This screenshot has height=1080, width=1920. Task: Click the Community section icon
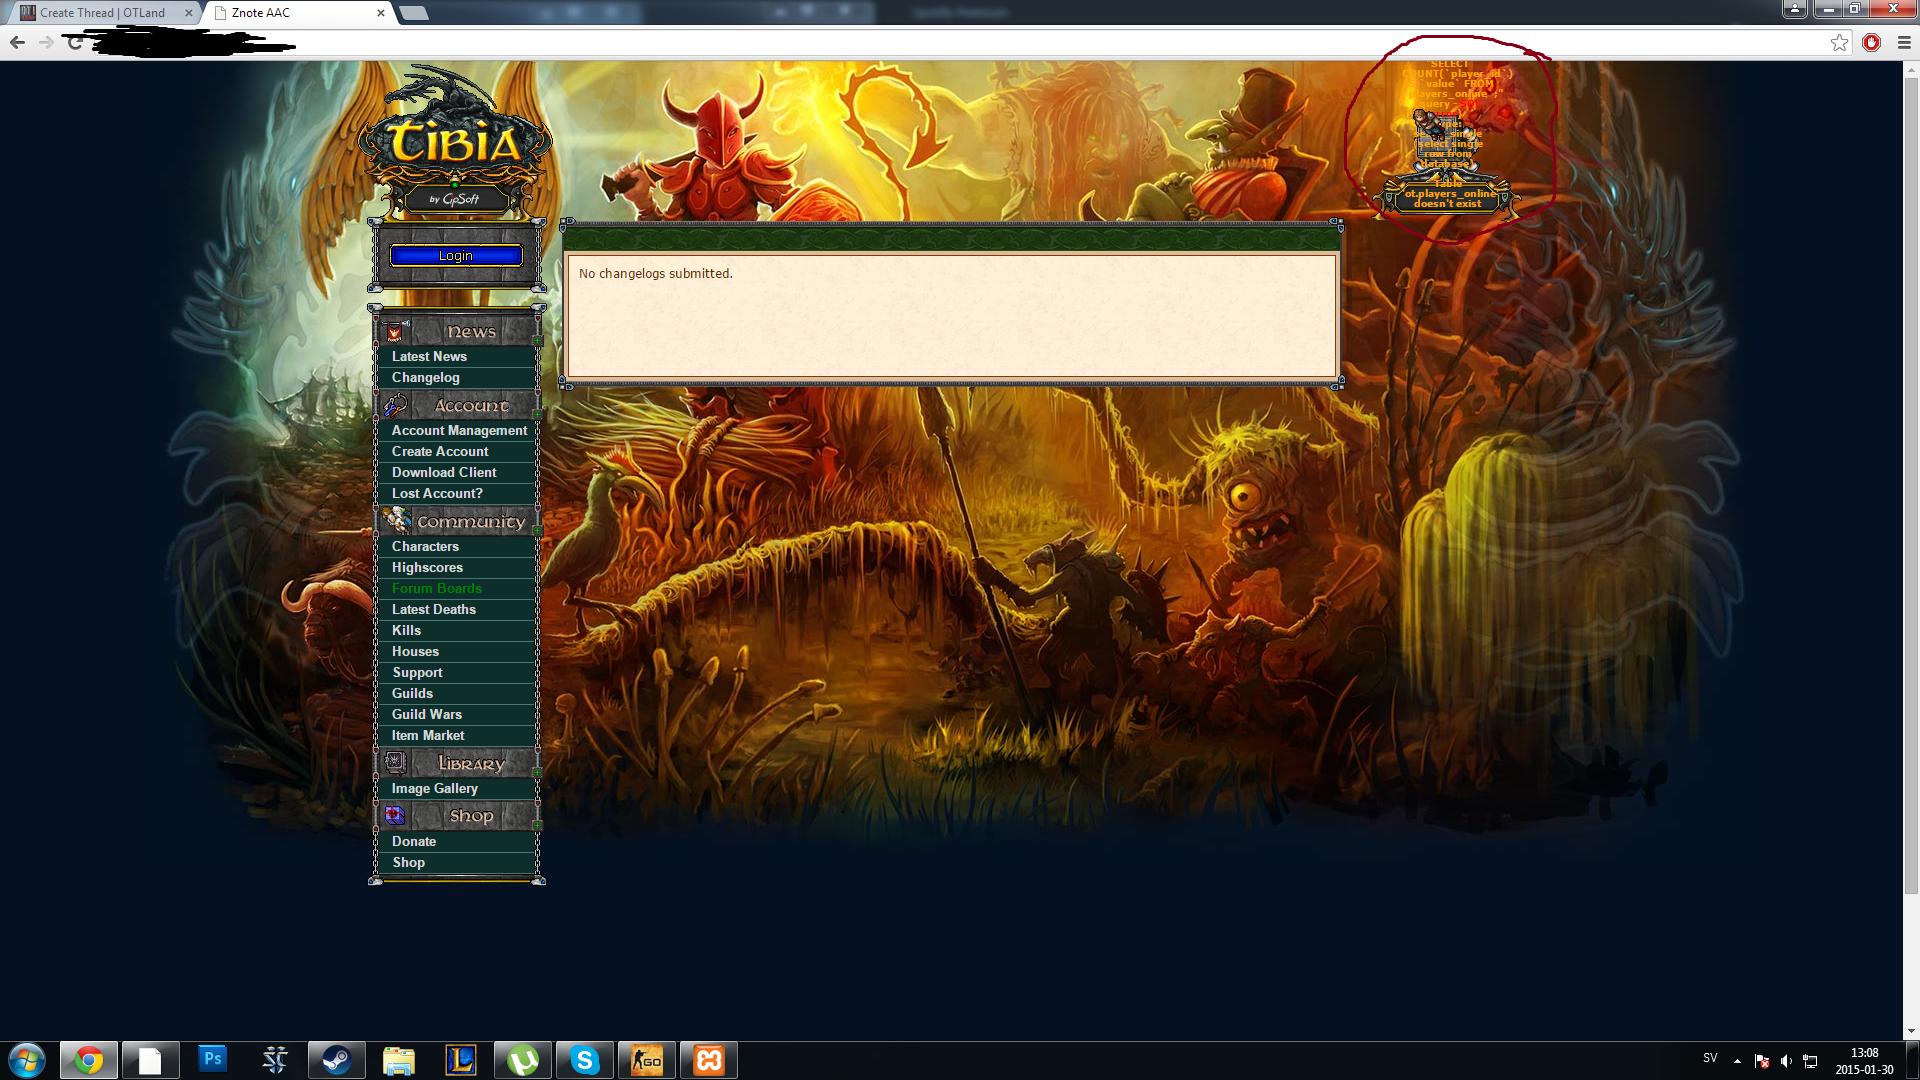tap(397, 521)
